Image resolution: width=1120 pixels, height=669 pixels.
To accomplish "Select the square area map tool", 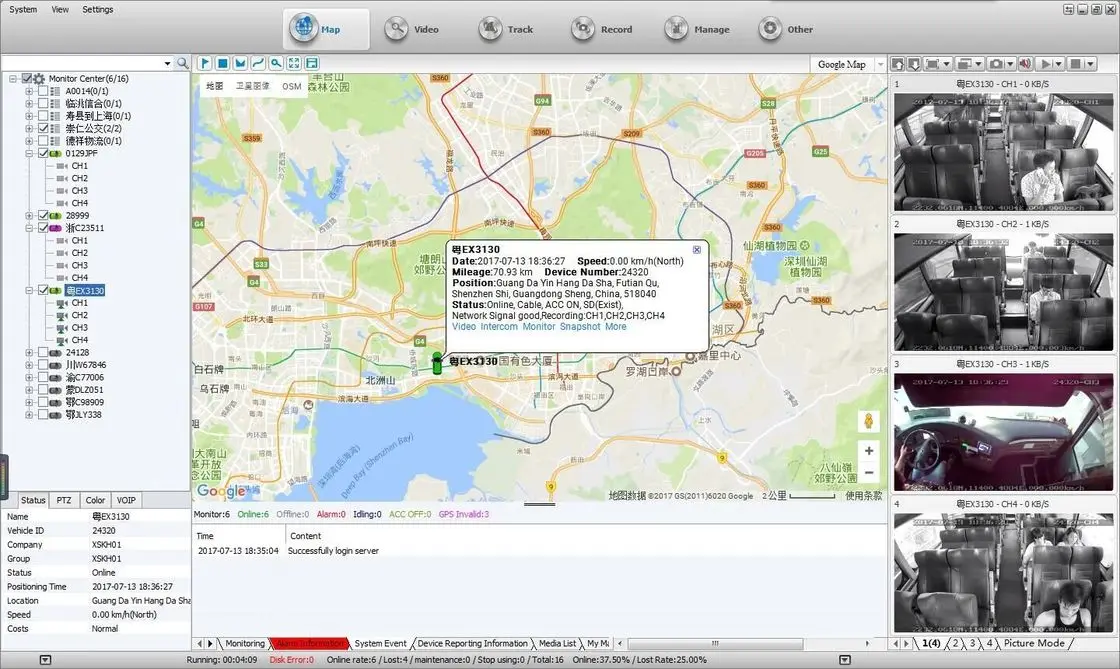I will [x=223, y=64].
